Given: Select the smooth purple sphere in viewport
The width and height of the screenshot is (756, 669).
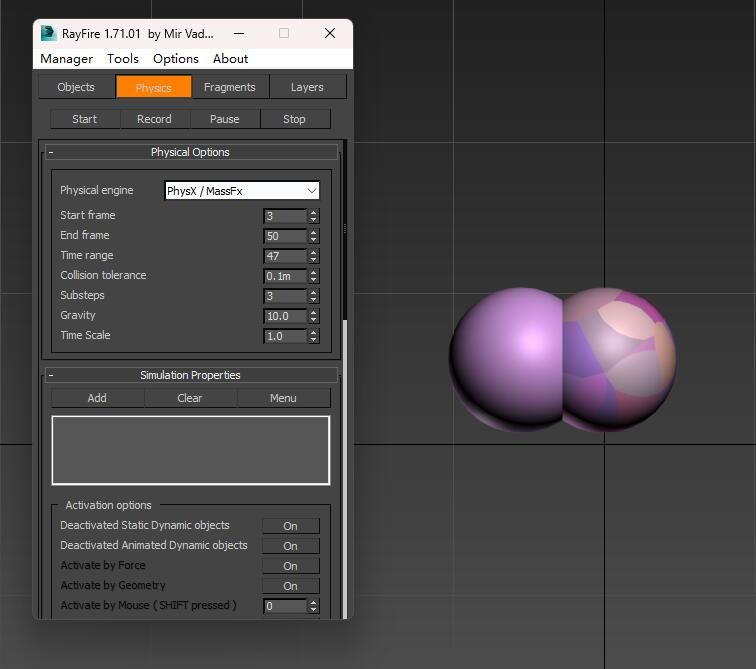Looking at the screenshot, I should tap(506, 359).
